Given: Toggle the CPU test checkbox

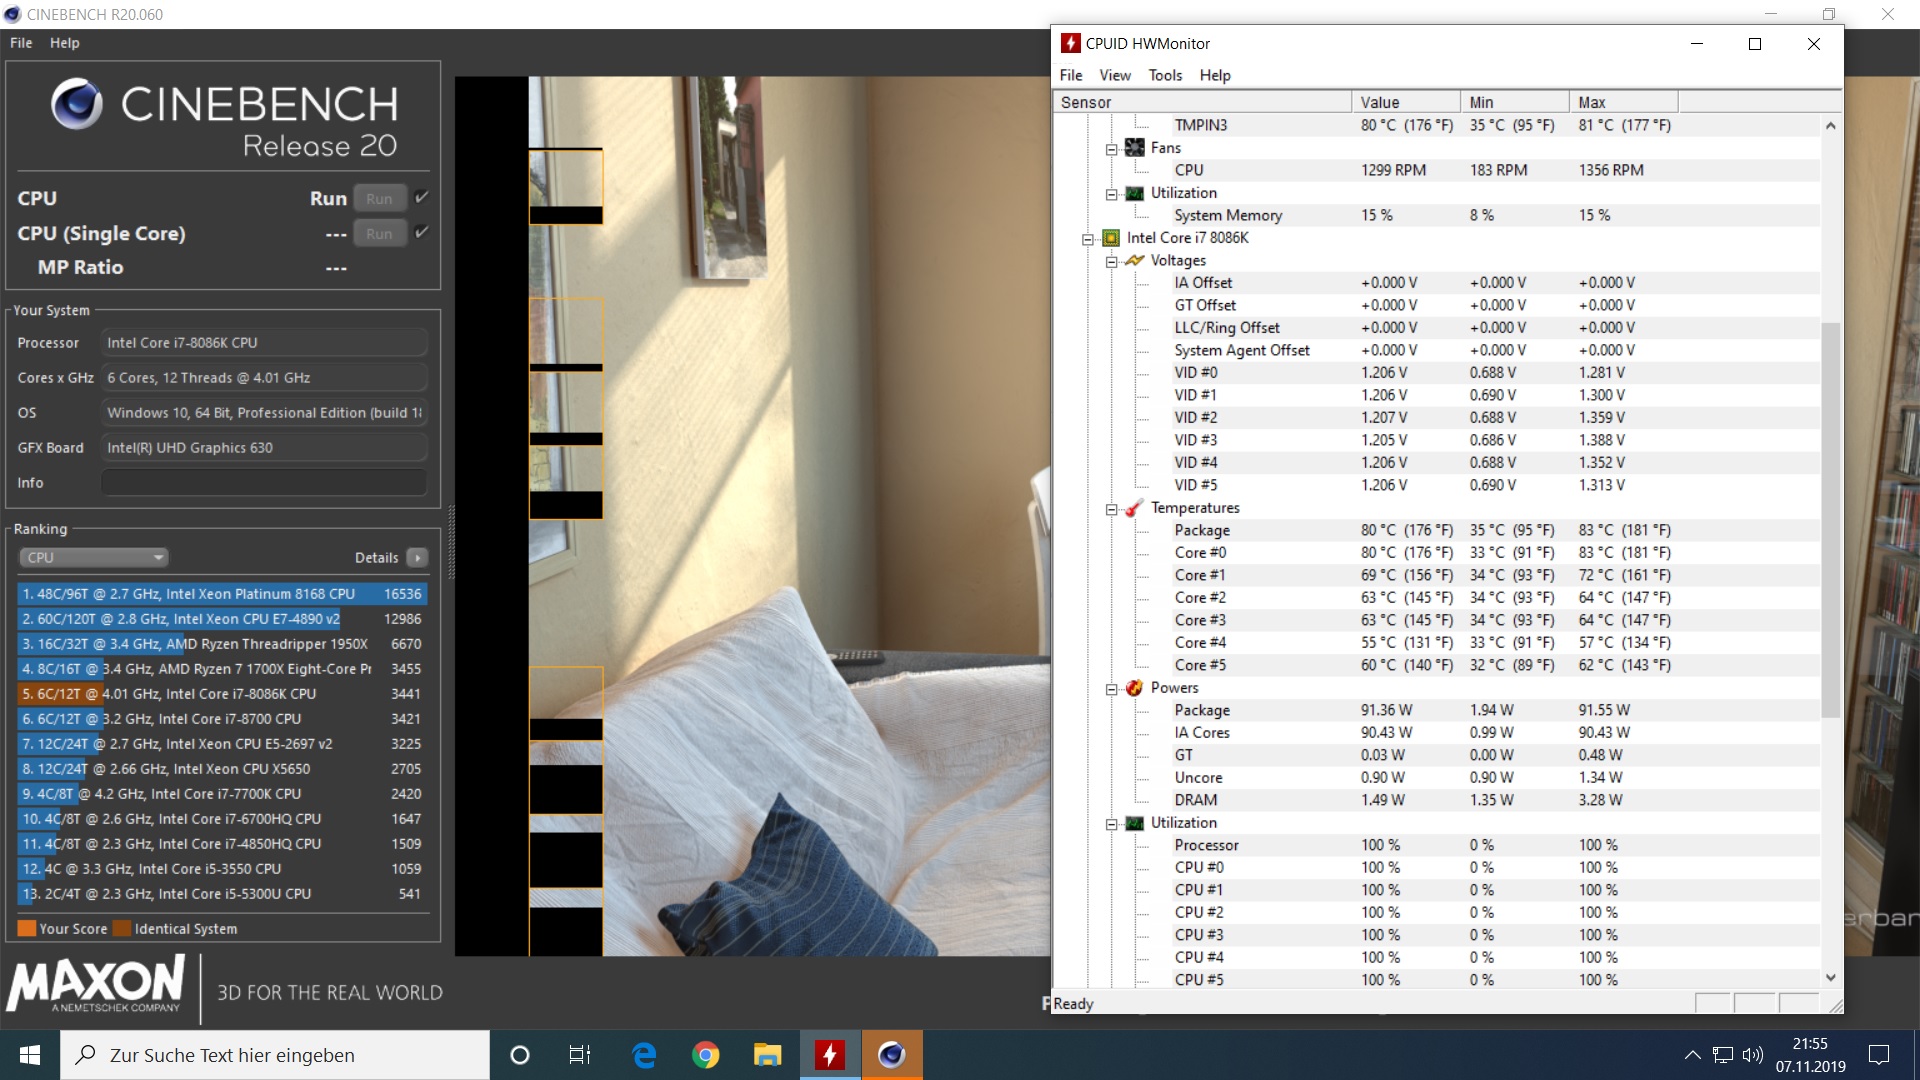Looking at the screenshot, I should [422, 197].
